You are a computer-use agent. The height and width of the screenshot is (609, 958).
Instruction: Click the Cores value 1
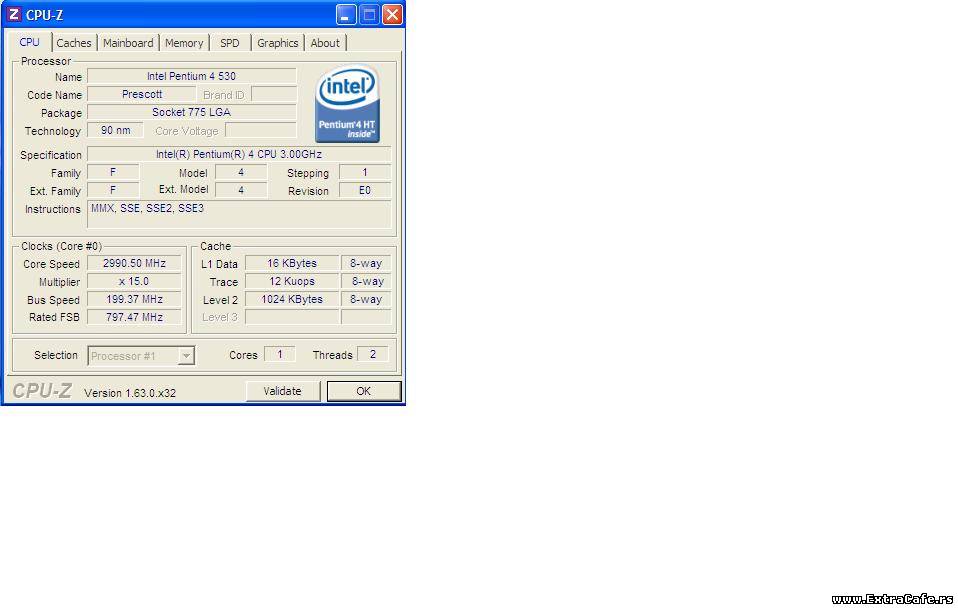280,354
